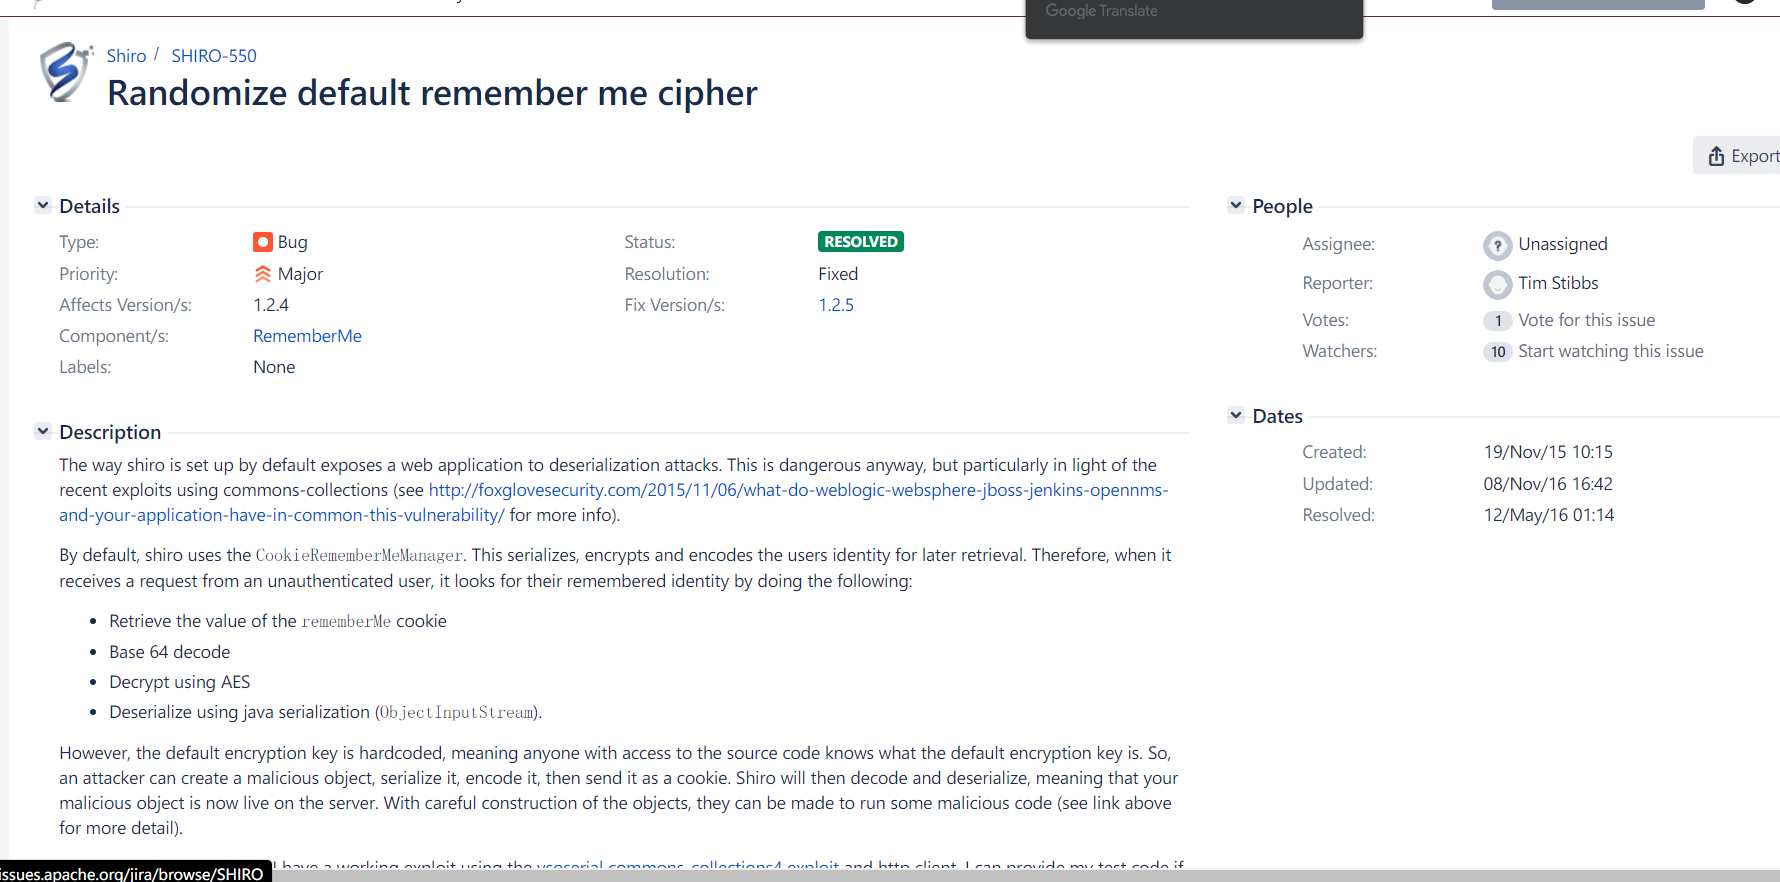This screenshot has height=882, width=1780.
Task: Click the Labels None value
Action: 274,367
